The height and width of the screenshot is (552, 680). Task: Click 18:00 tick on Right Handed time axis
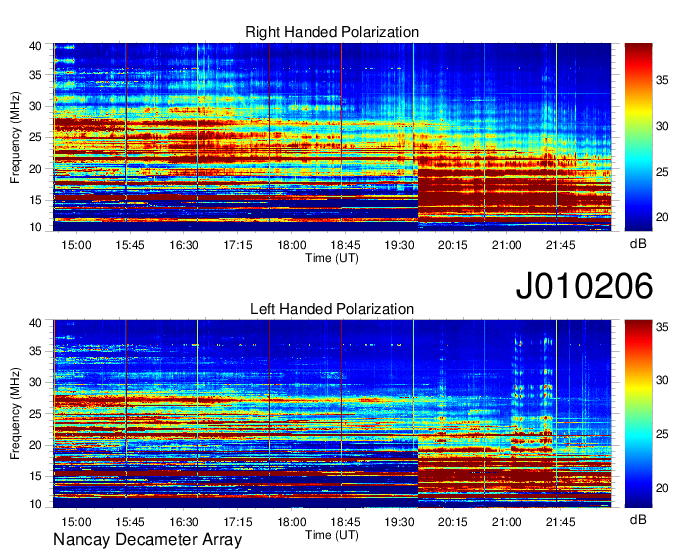[291, 245]
